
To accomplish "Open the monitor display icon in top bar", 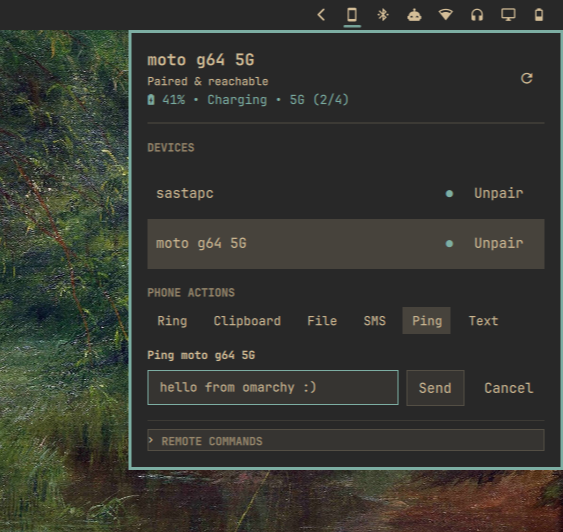I will [508, 15].
